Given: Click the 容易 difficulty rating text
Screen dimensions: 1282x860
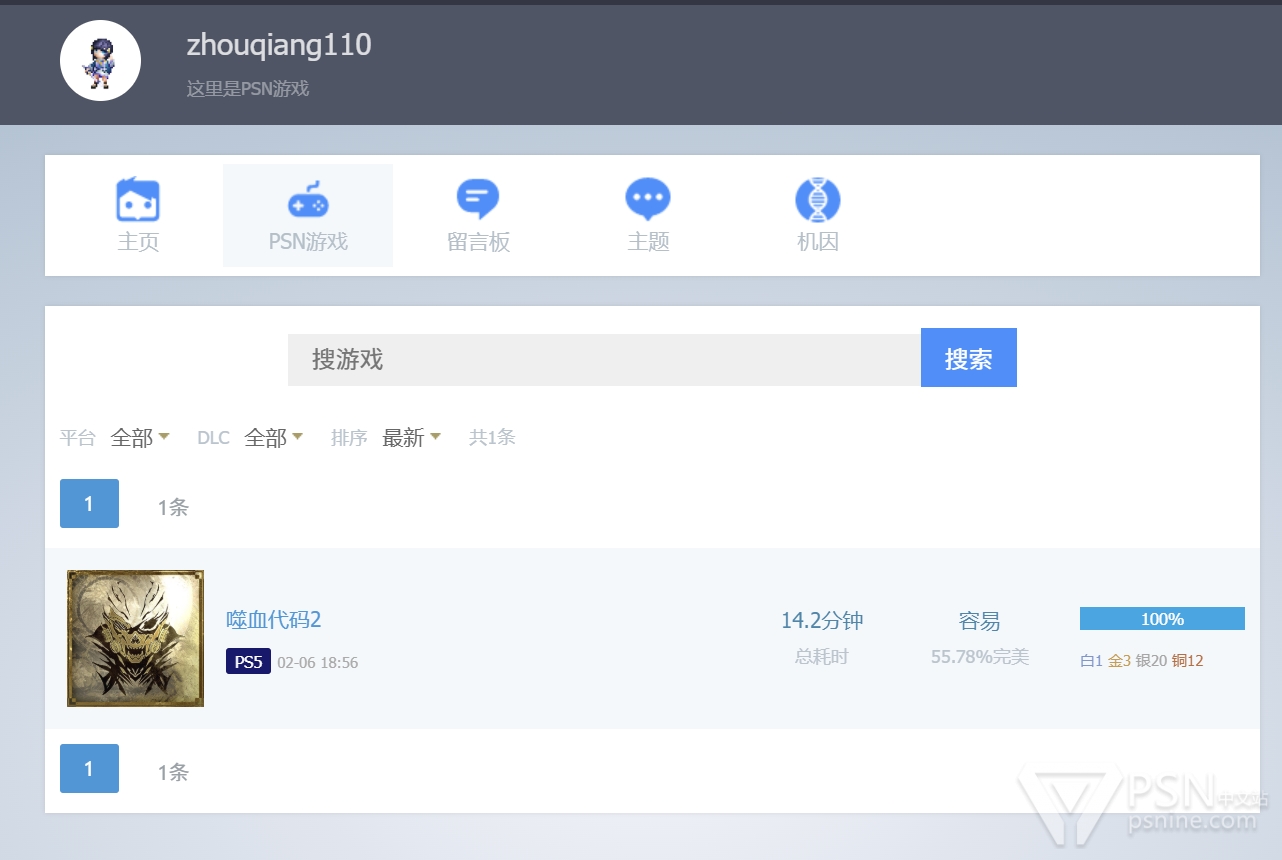Looking at the screenshot, I should (979, 621).
